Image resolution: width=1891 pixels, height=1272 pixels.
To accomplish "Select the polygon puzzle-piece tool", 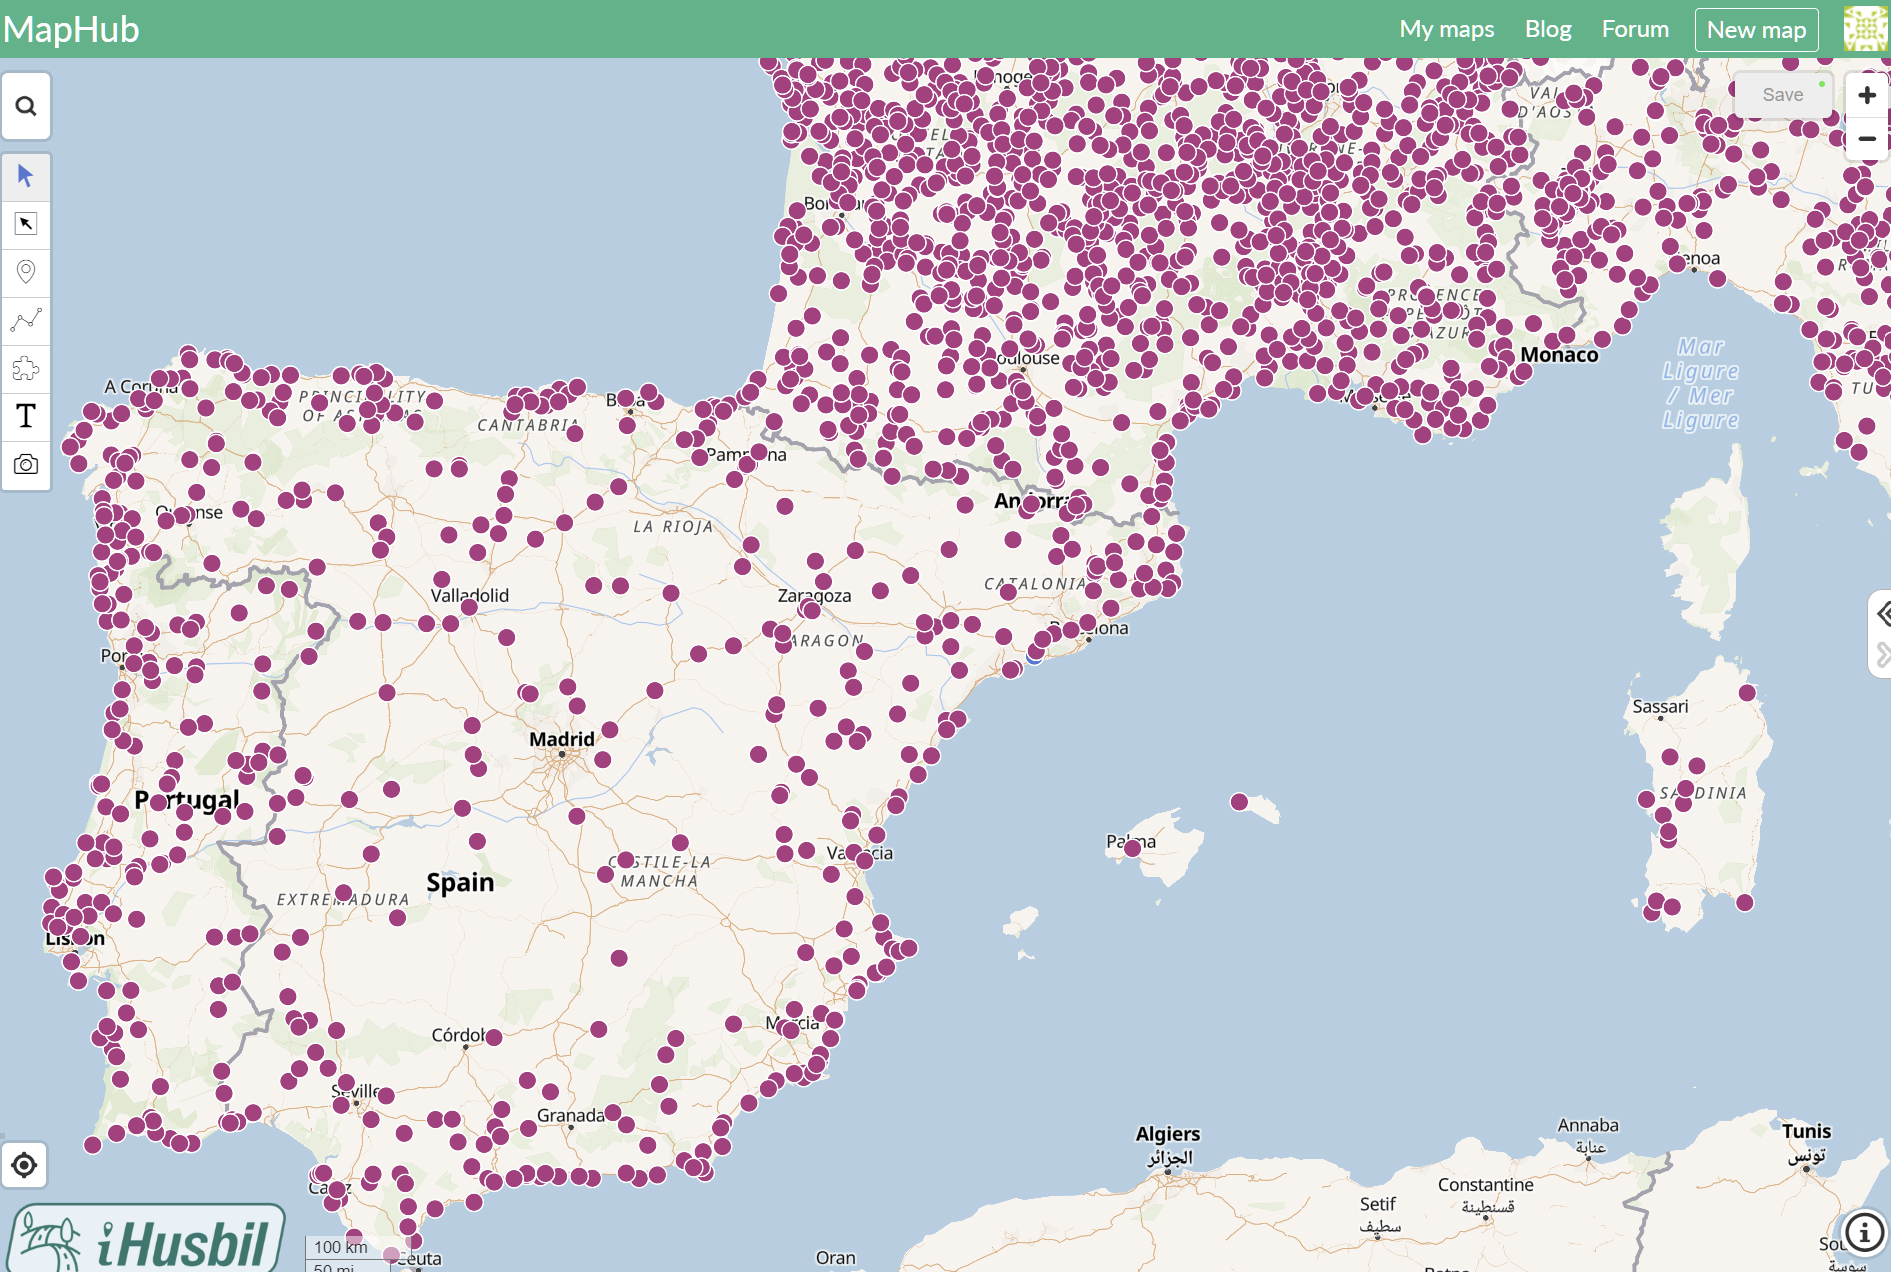I will tap(26, 368).
